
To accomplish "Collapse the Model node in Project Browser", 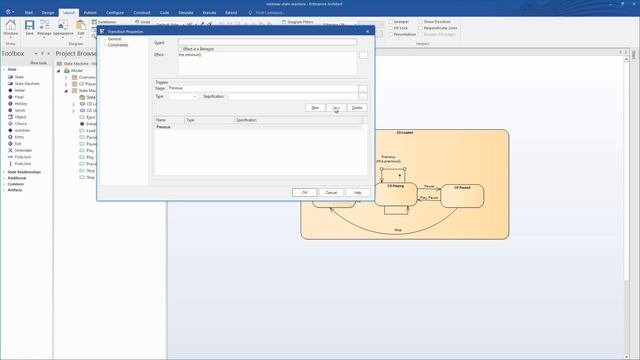I will [x=59, y=71].
